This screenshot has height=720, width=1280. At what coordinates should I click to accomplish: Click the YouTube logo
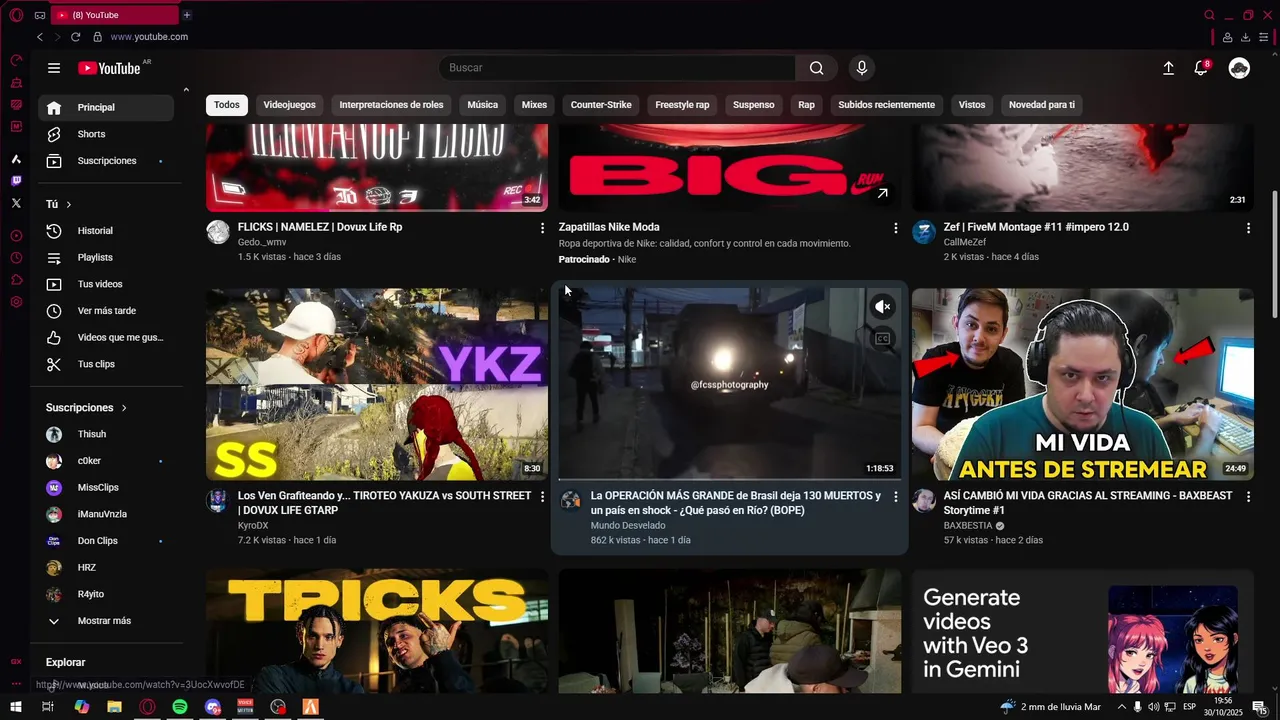pyautogui.click(x=110, y=68)
